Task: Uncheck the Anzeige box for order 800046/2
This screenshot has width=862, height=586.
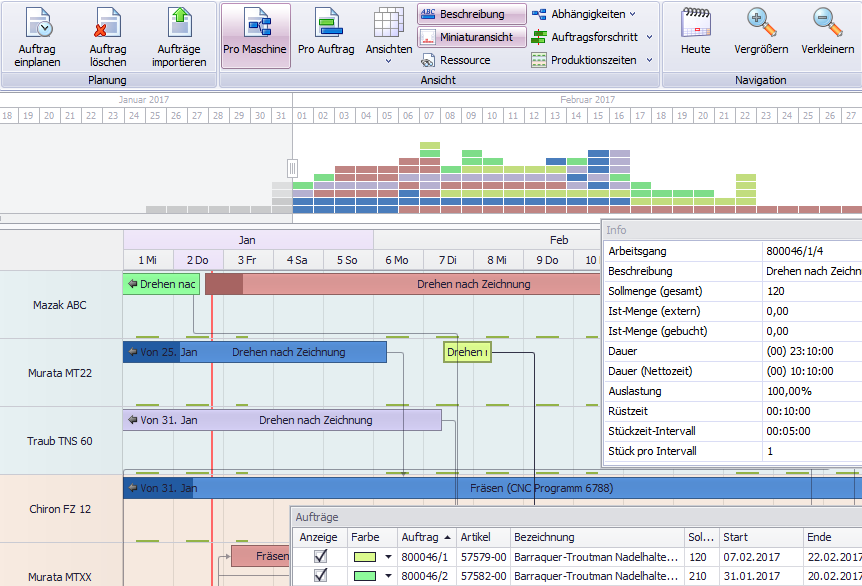Action: 319,573
